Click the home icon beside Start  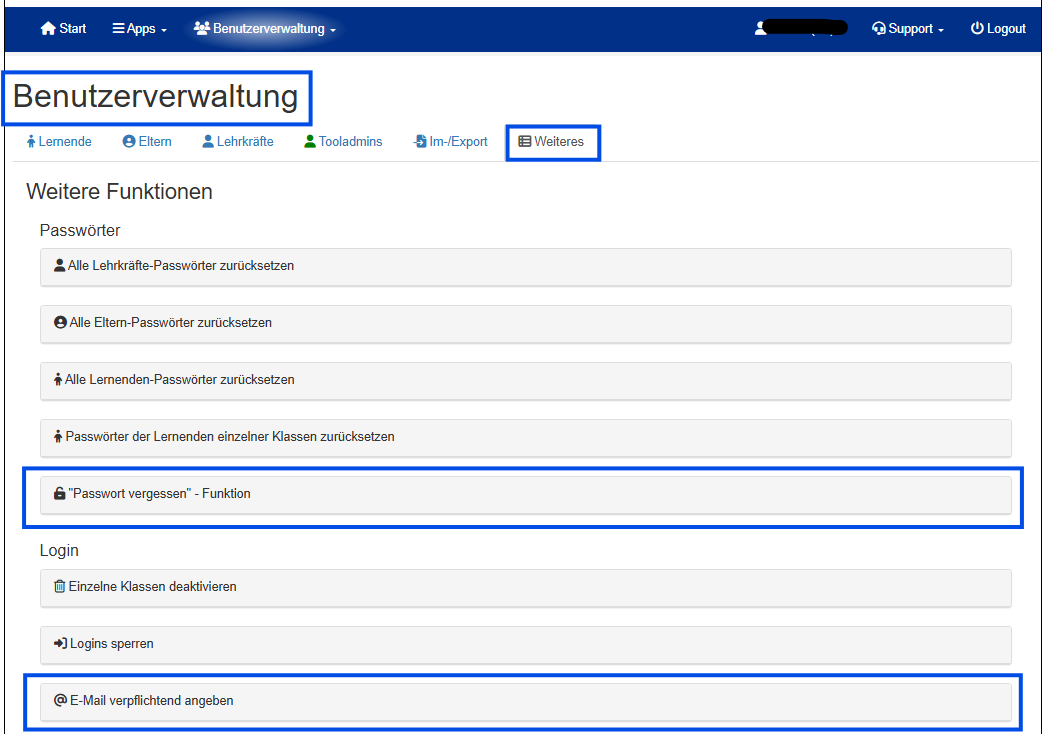coord(48,29)
